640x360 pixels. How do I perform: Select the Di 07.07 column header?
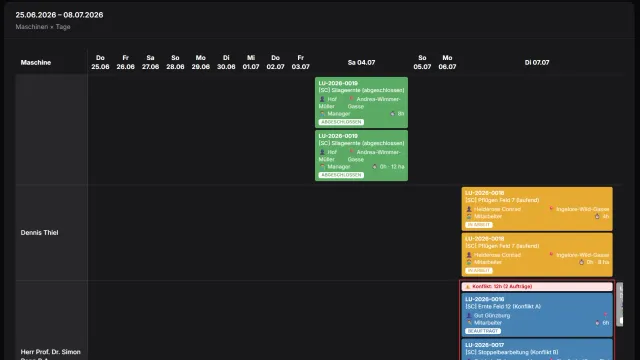tap(537, 62)
